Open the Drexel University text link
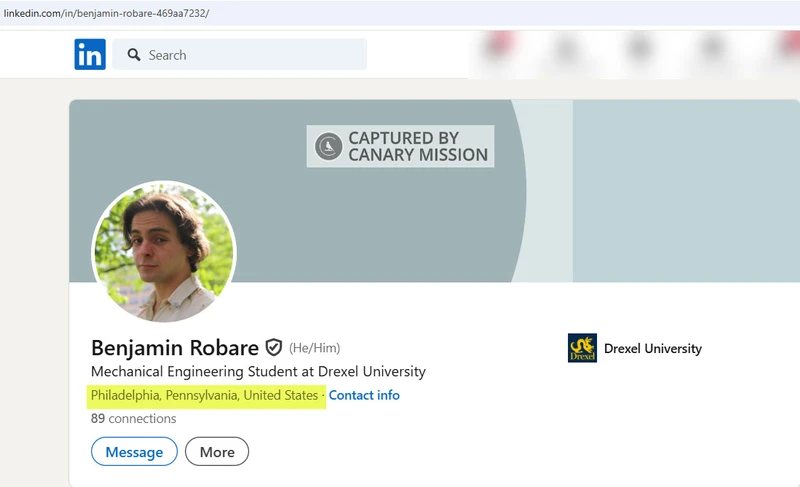This screenshot has width=800, height=487. (653, 349)
